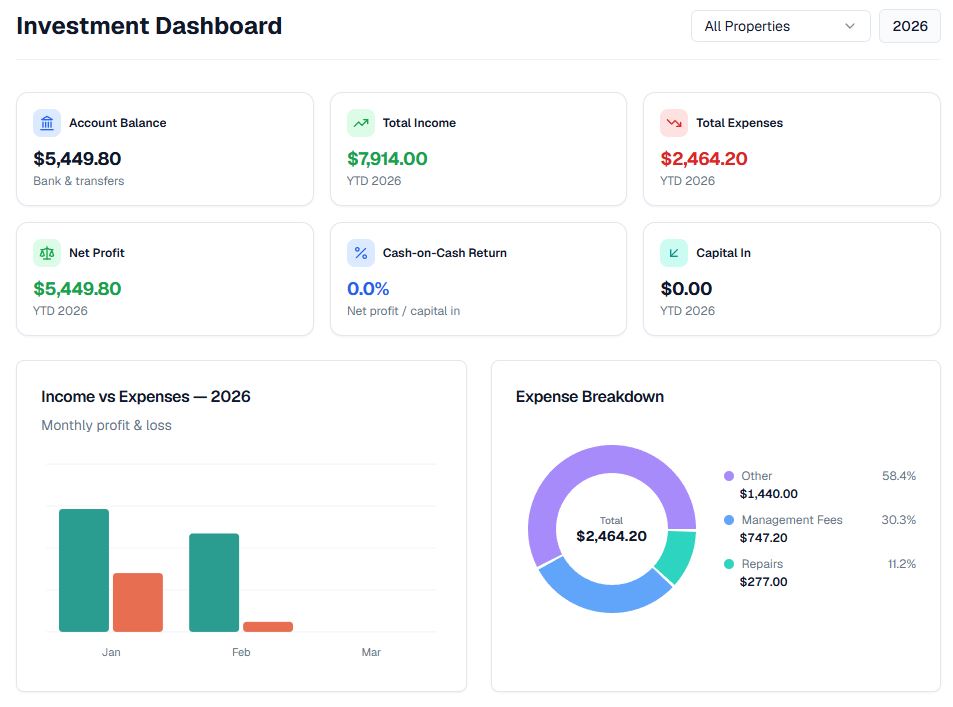Screen dimensions: 953x707
Task: Click the $2,464.20 total in the donut center
Action: pos(611,536)
